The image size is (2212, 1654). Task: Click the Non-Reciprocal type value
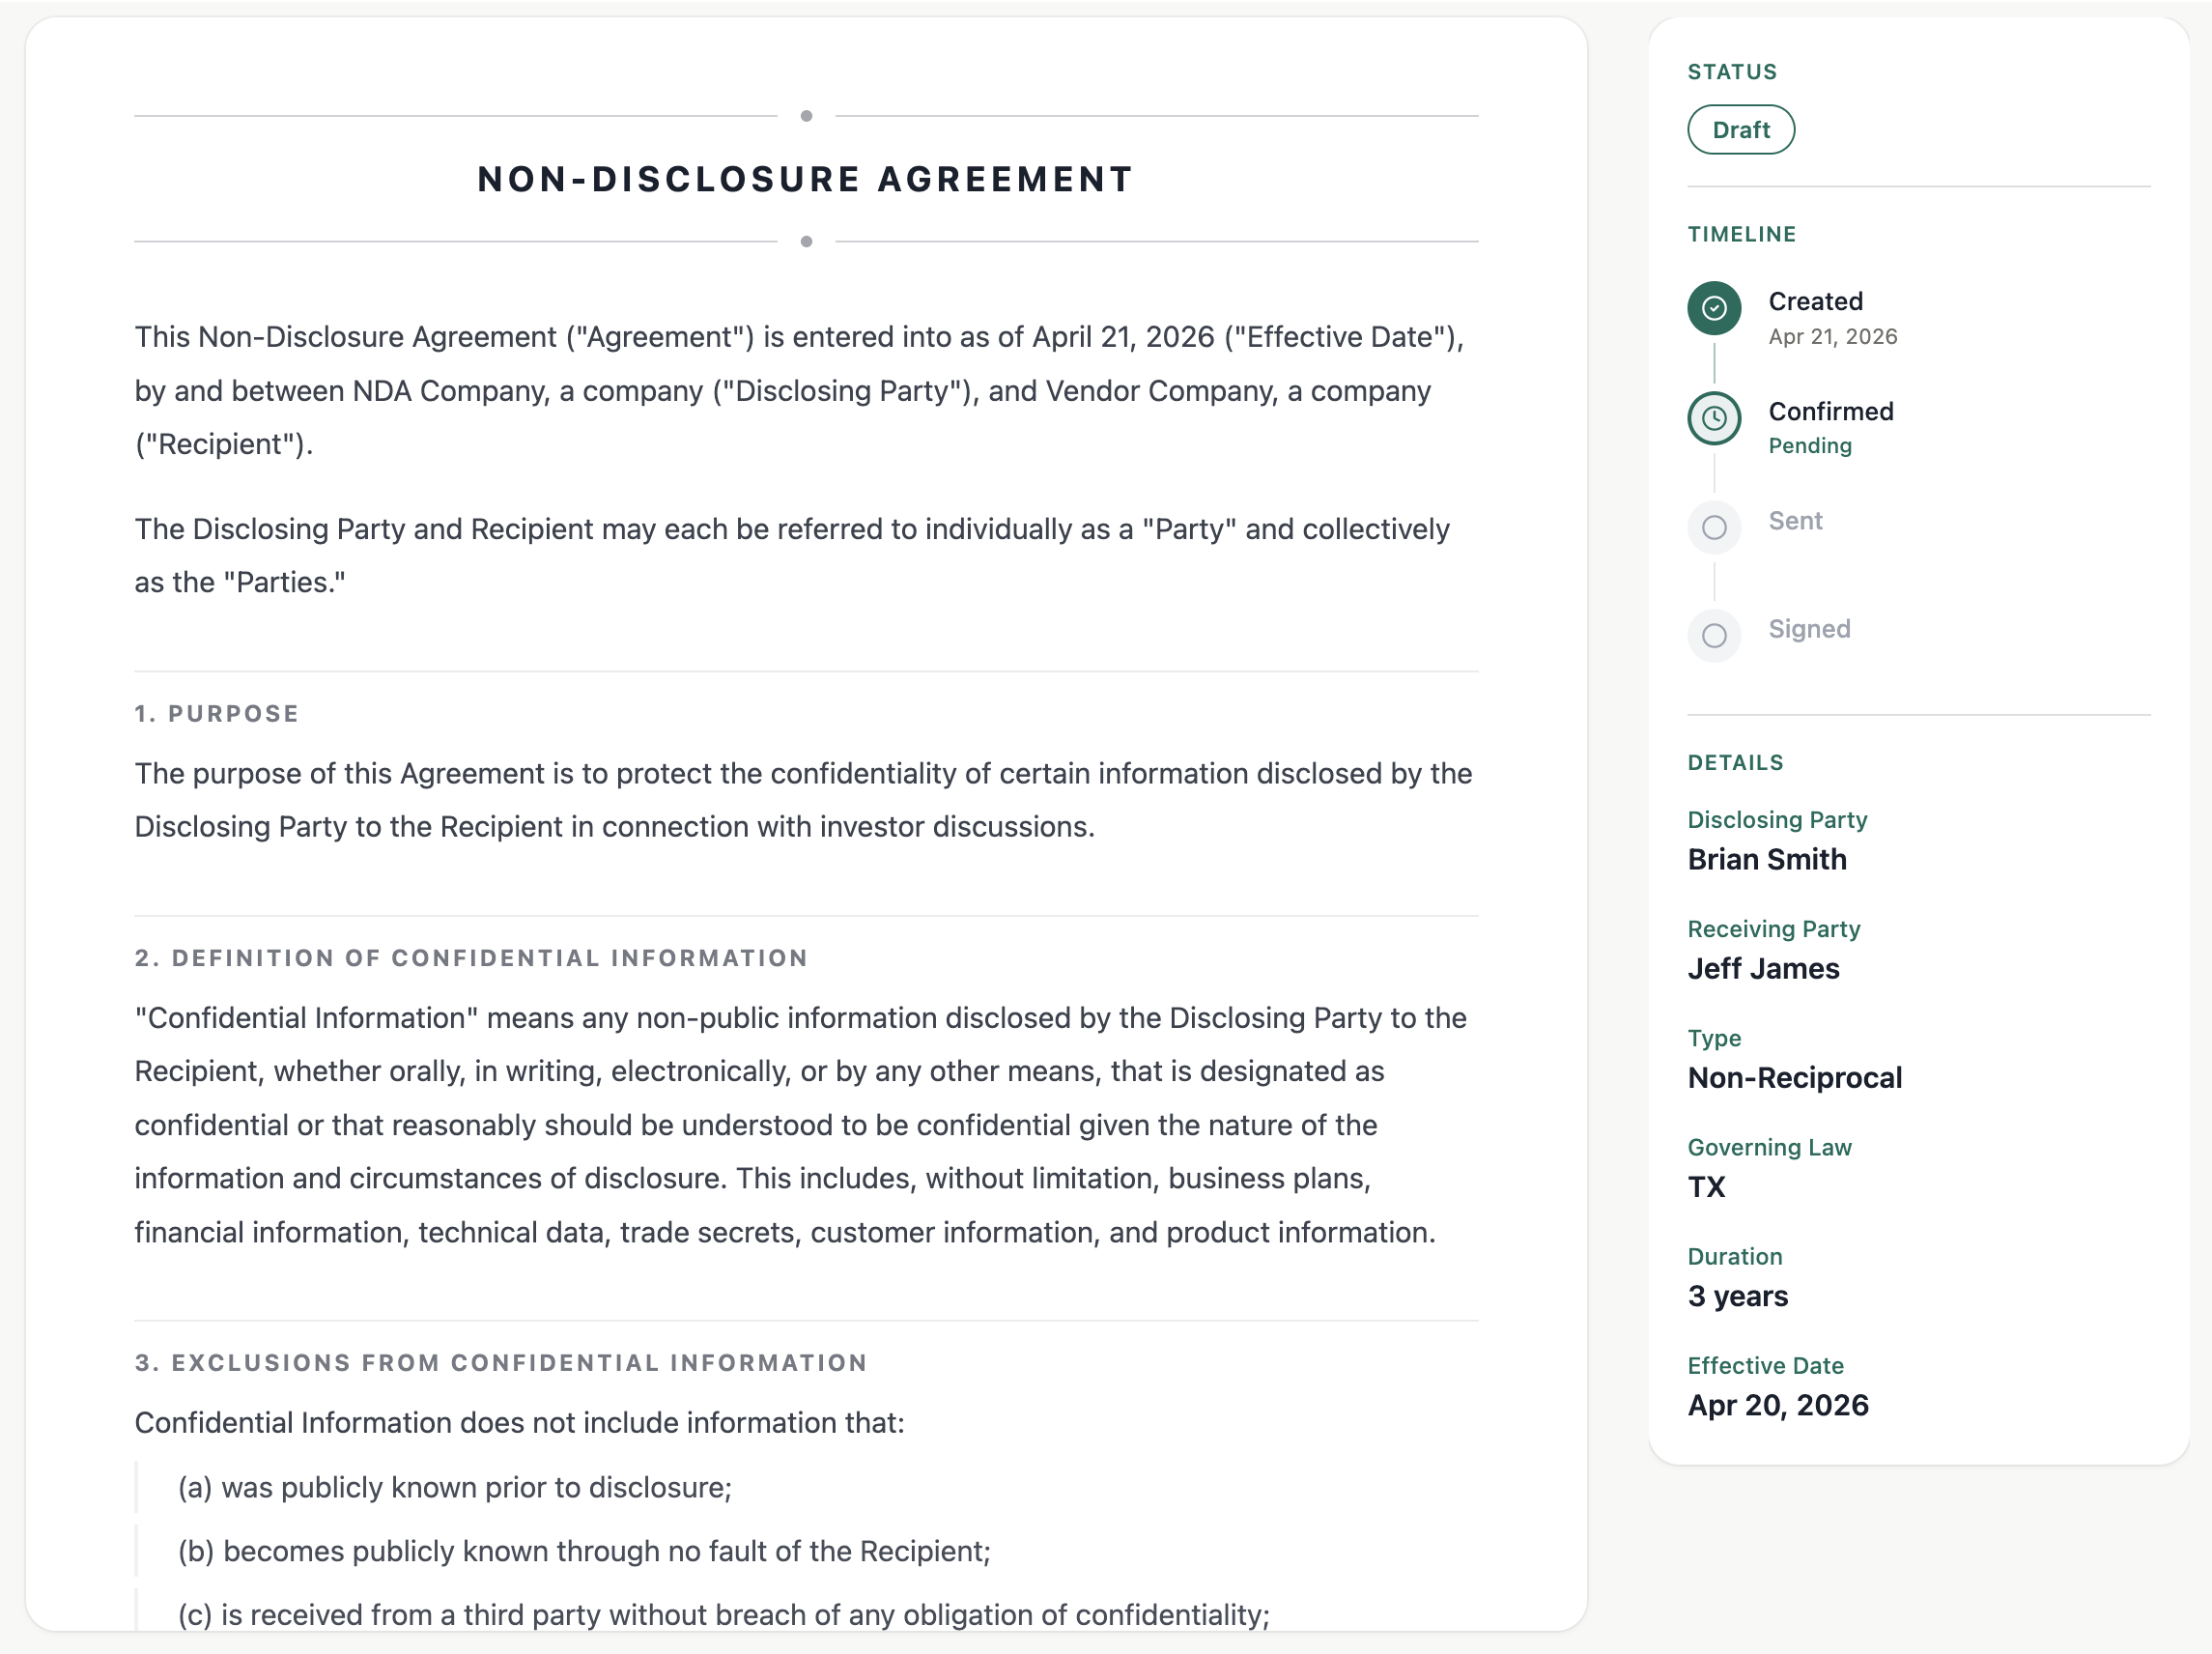point(1794,1078)
